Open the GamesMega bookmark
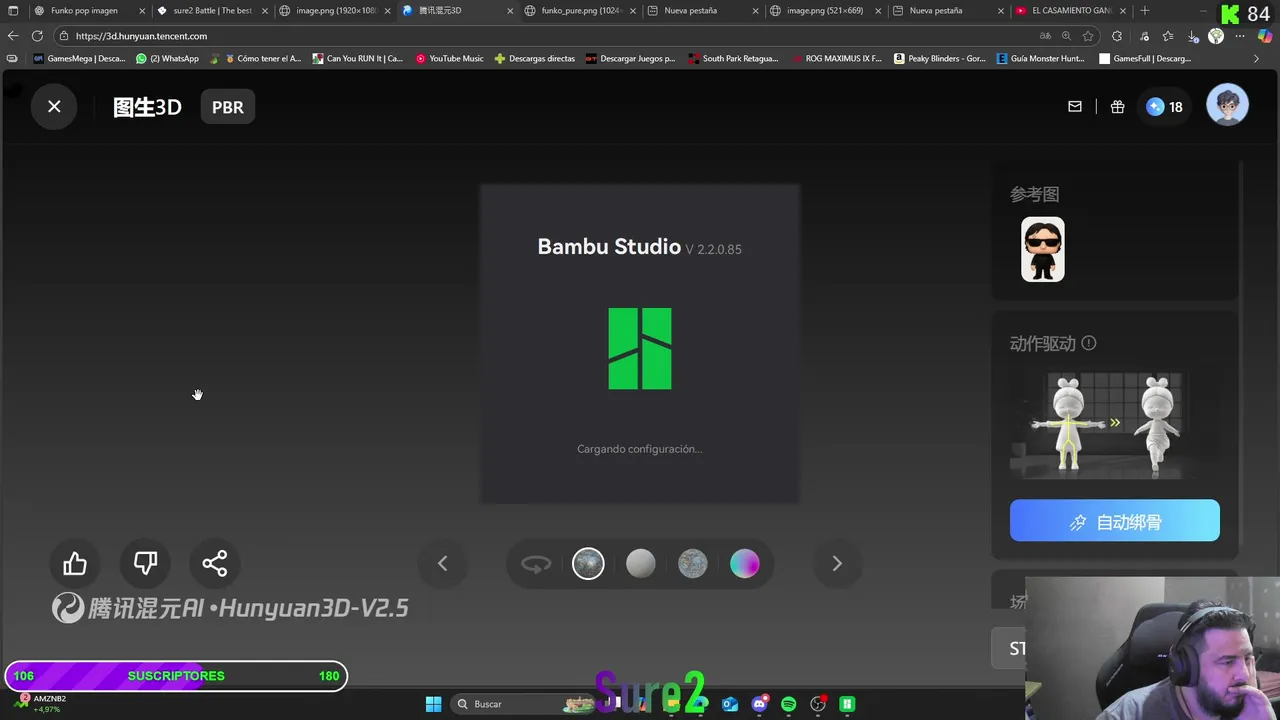Image resolution: width=1280 pixels, height=720 pixels. click(x=79, y=59)
